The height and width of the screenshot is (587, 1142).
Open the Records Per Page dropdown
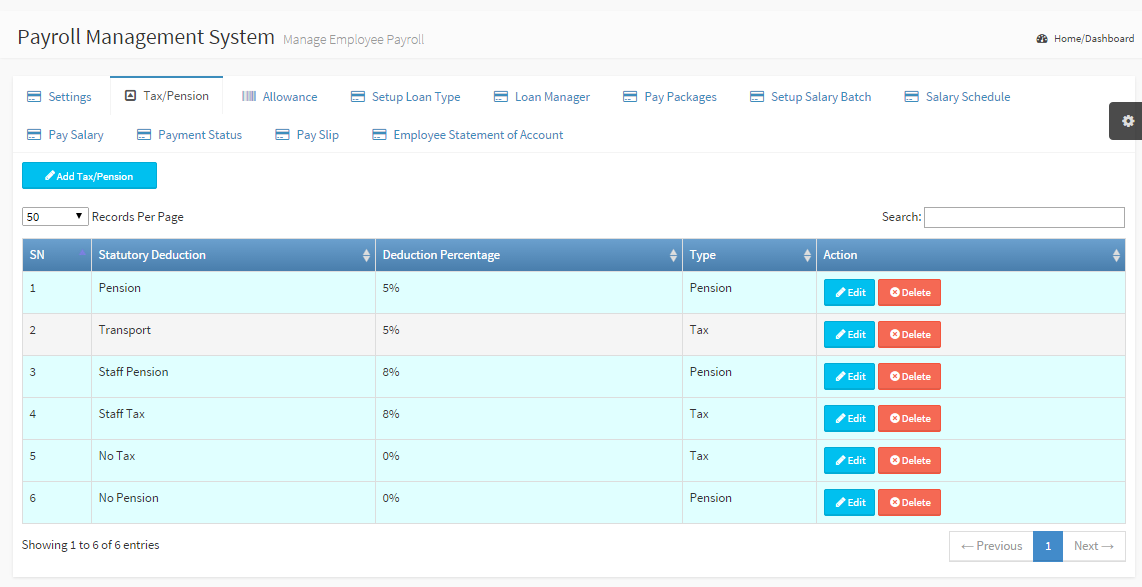point(55,217)
